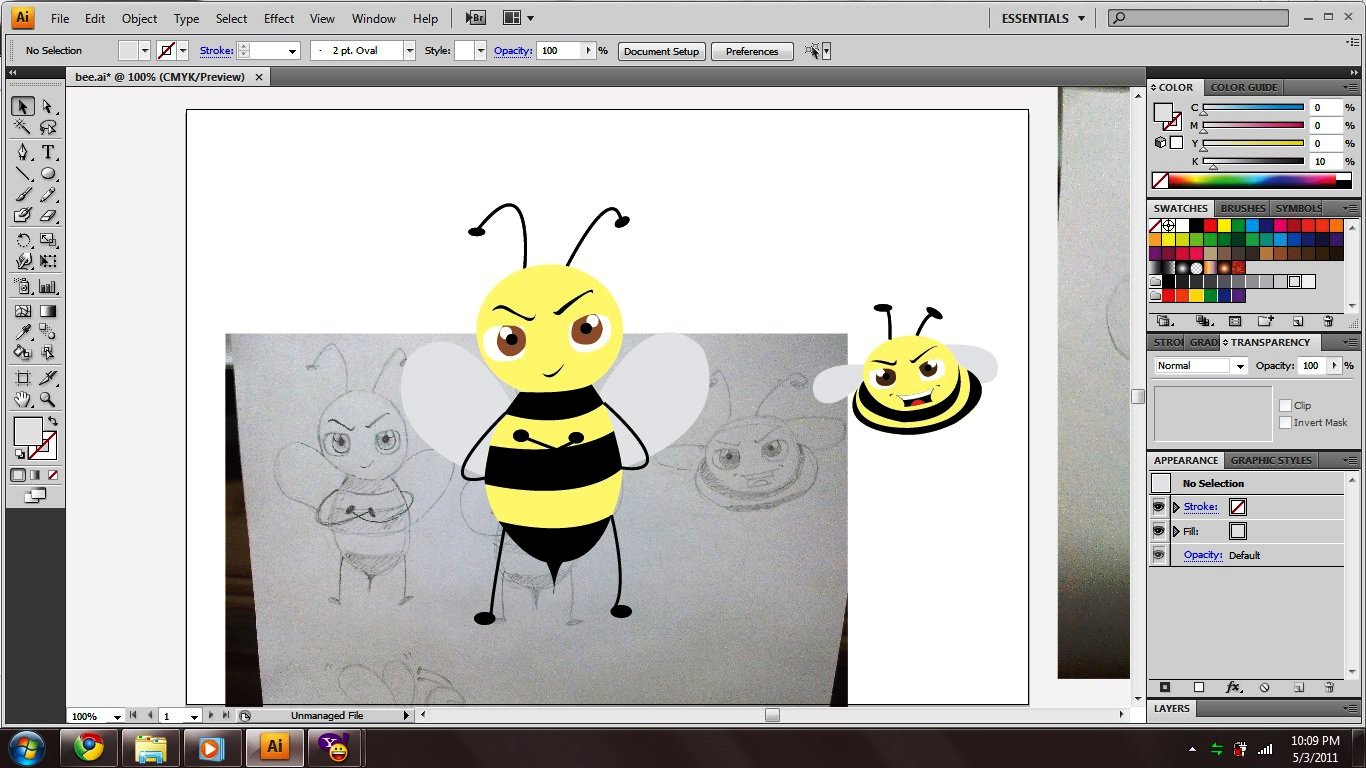Open the Normal blending mode dropdown

1201,366
